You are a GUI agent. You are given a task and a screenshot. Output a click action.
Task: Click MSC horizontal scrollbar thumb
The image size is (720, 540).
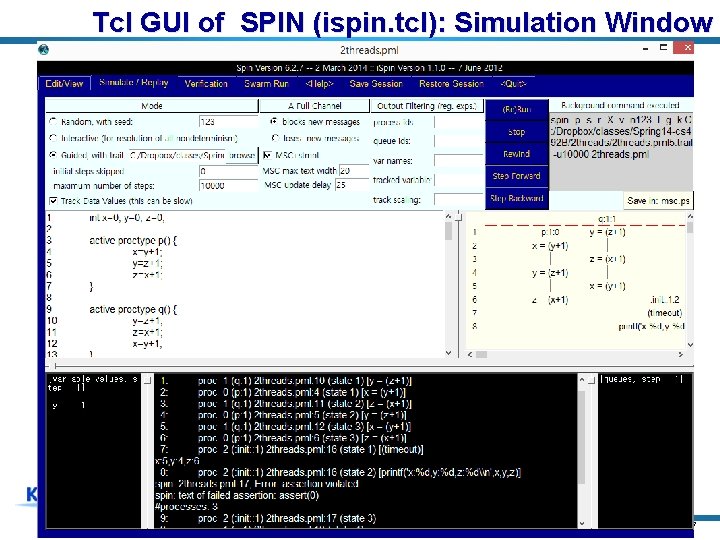point(481,354)
